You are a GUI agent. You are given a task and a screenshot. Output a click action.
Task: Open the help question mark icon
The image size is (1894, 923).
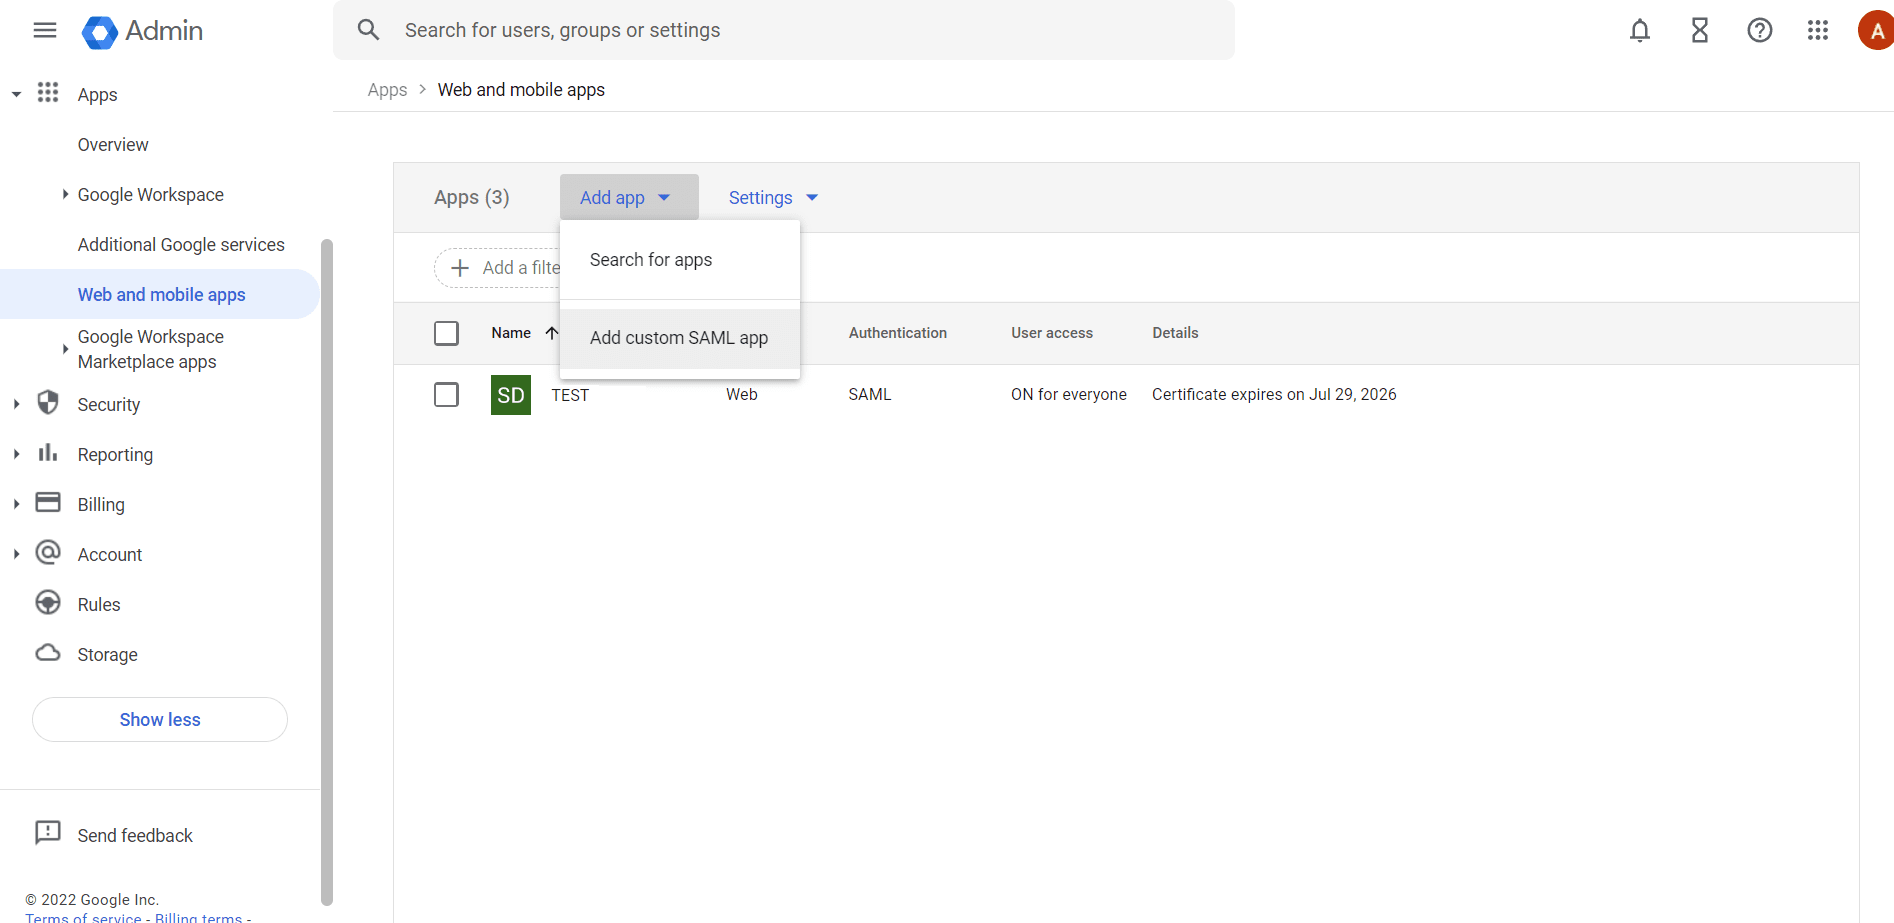[1759, 30]
